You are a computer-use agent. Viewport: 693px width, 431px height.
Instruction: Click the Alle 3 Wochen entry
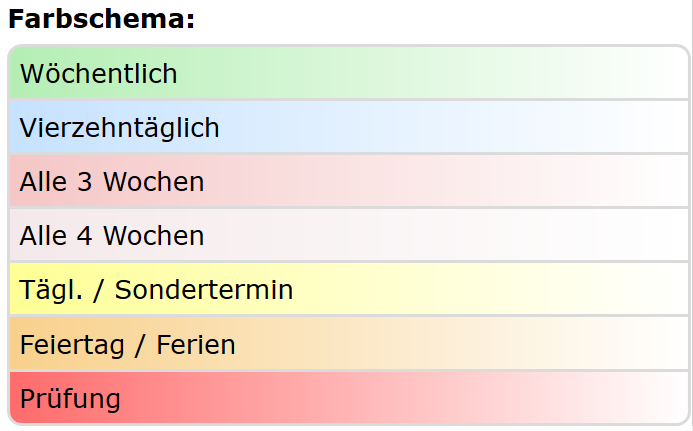pyautogui.click(x=111, y=182)
